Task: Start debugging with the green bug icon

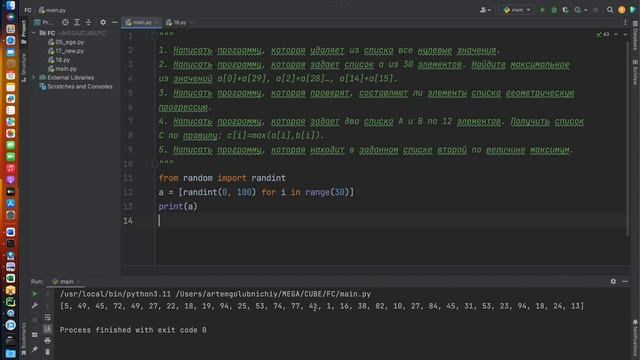Action: [554, 10]
